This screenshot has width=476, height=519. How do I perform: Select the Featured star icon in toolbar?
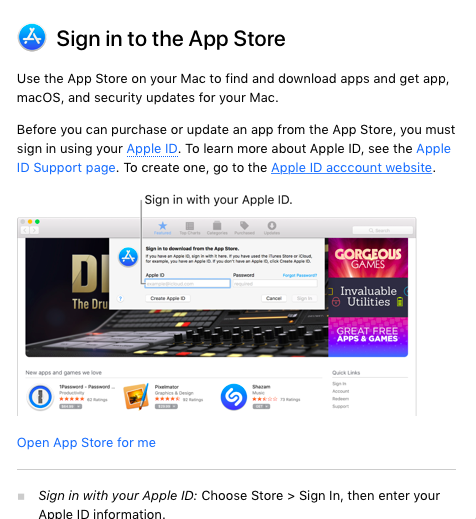pyautogui.click(x=162, y=228)
